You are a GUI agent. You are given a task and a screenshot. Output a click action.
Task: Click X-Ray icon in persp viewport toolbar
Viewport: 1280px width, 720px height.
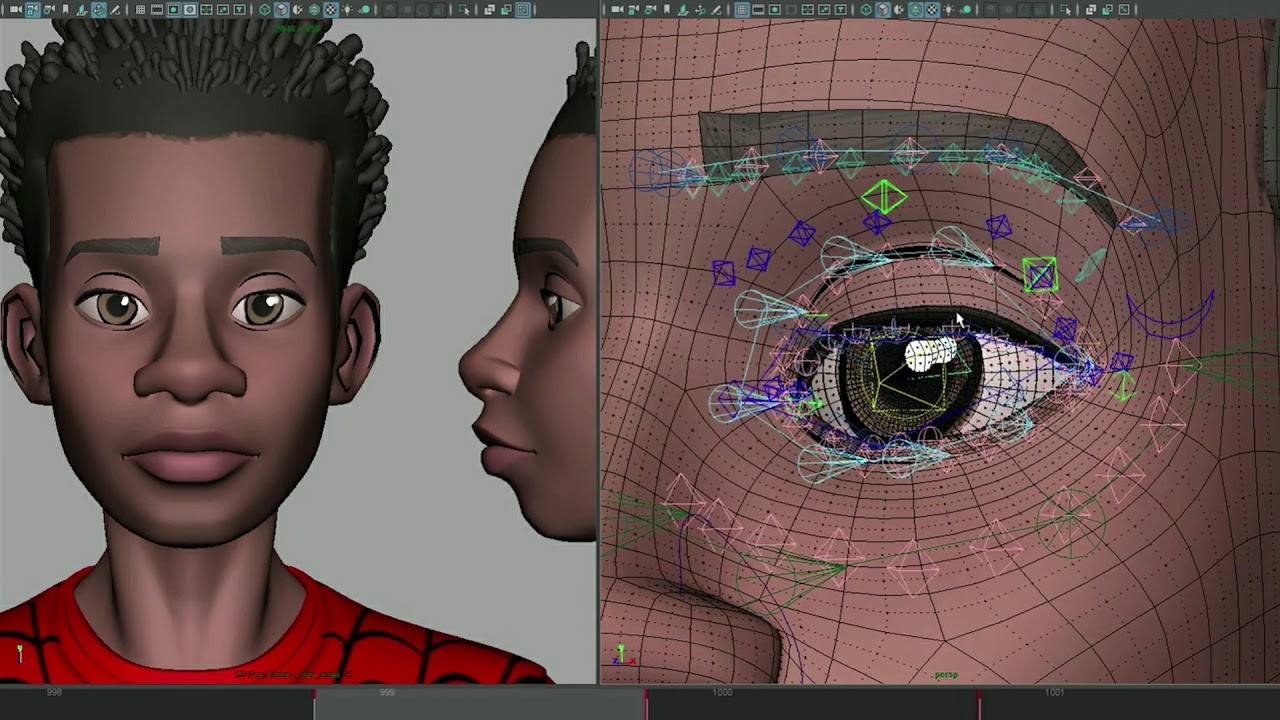[1091, 10]
